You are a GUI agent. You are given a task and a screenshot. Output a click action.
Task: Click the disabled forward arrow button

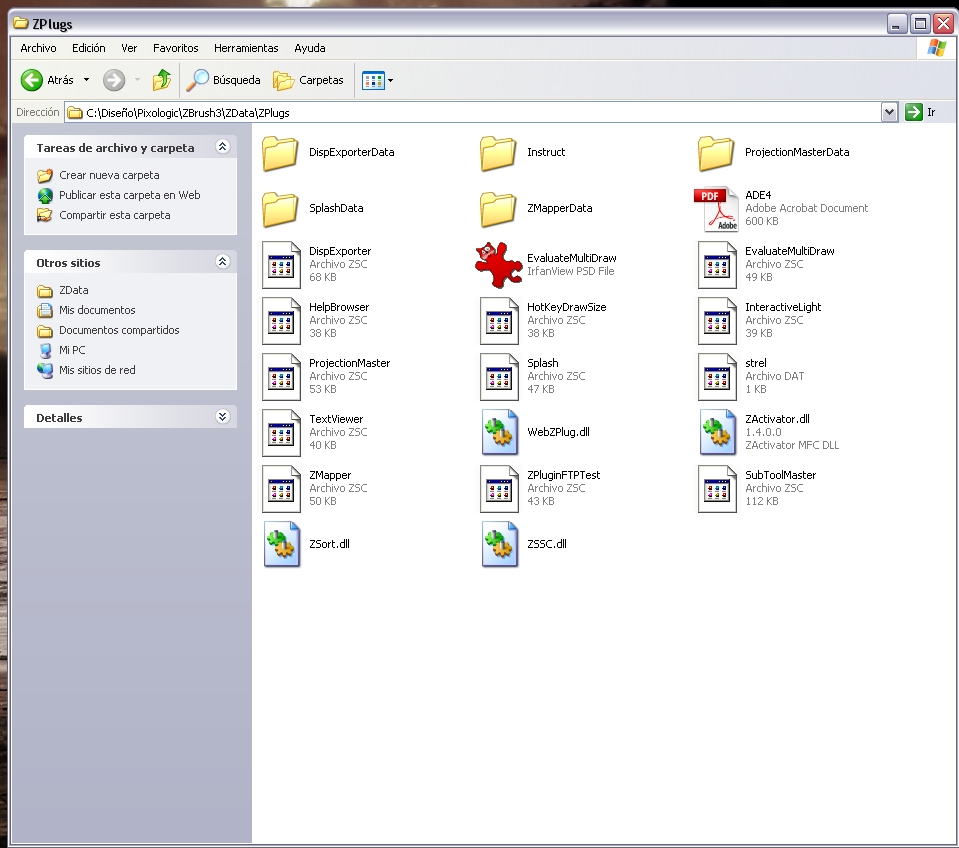114,80
